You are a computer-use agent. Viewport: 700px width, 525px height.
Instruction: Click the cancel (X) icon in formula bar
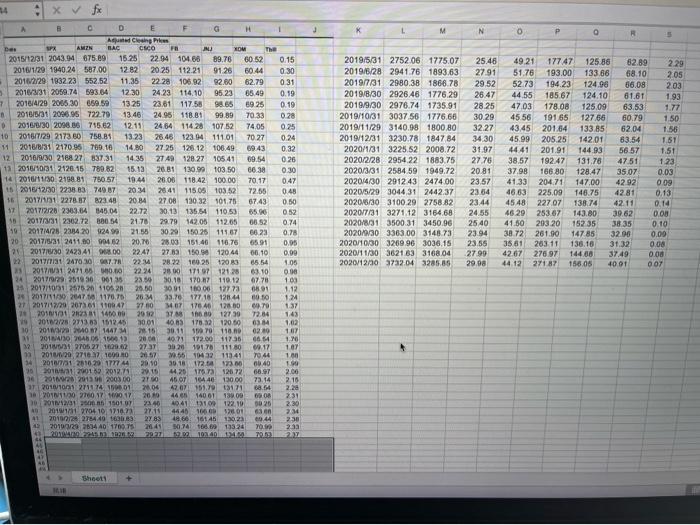57,10
